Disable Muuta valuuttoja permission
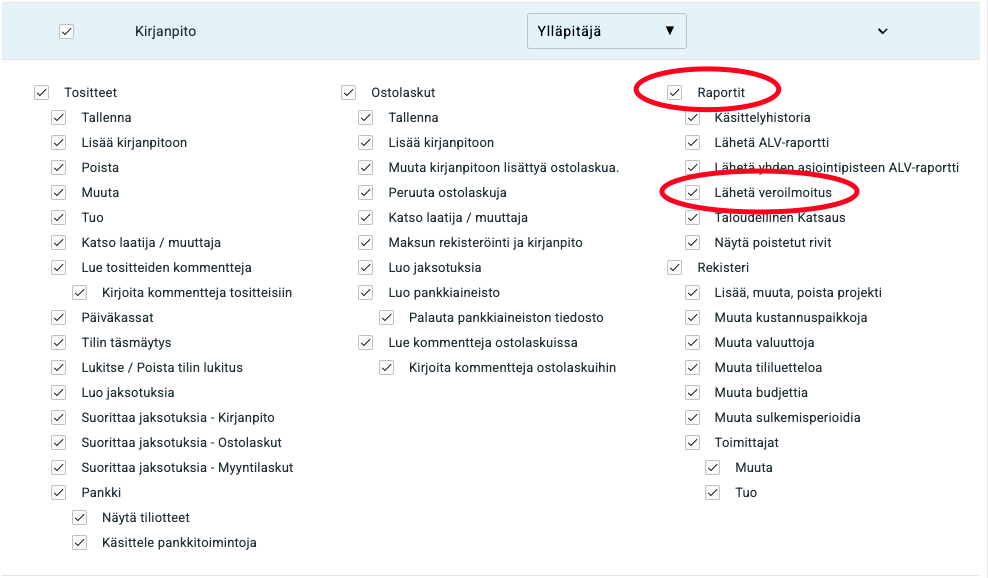Screen dimensions: 988x578 (692, 342)
